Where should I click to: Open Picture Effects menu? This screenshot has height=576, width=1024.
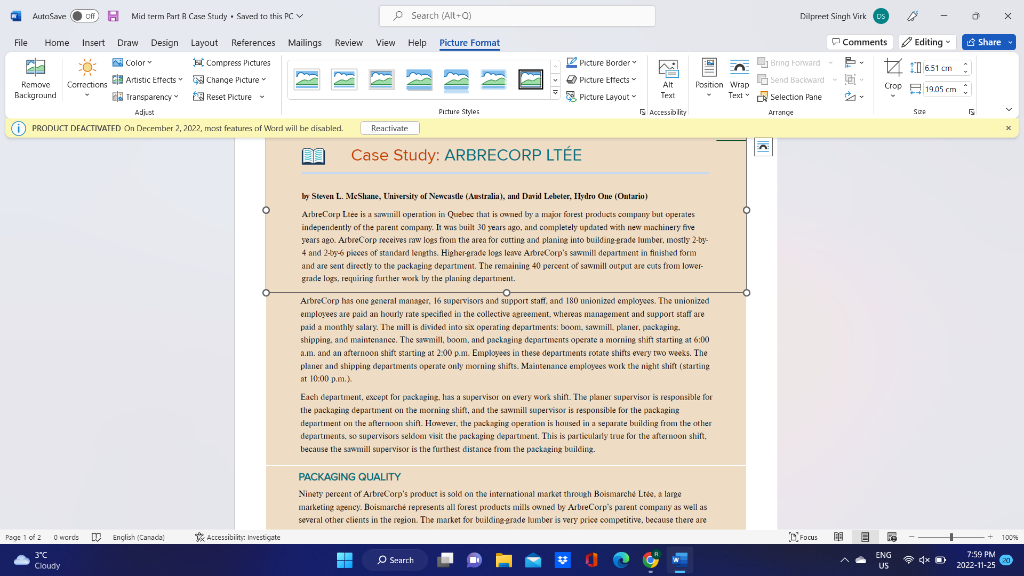coord(601,80)
